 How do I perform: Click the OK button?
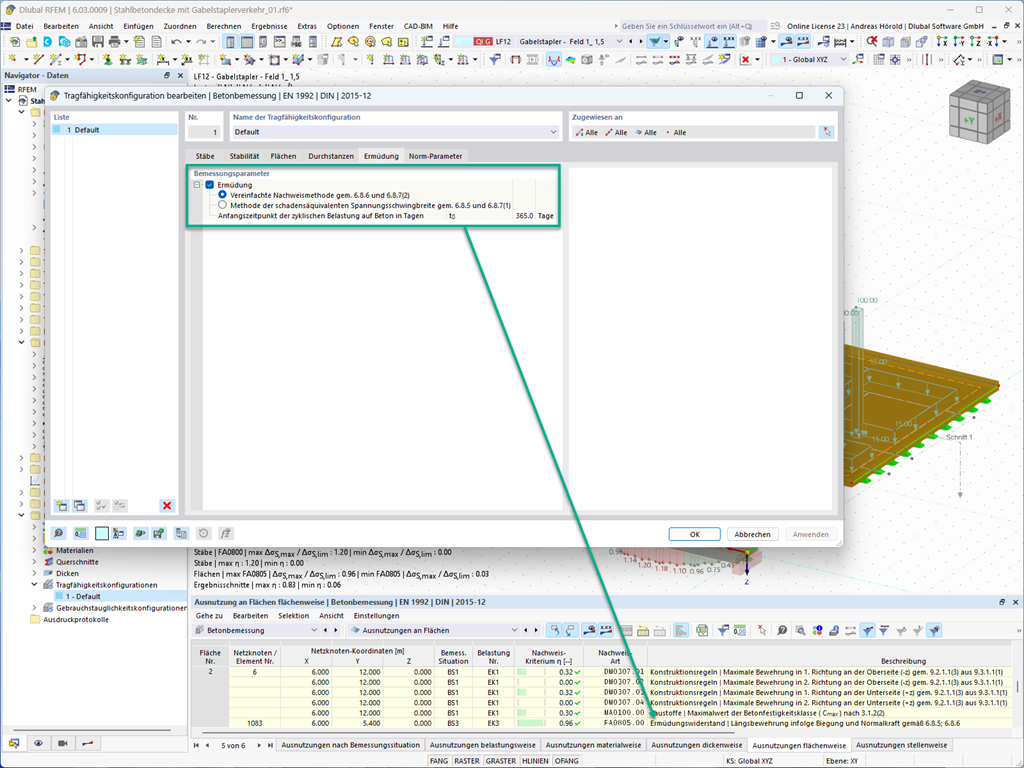coord(694,534)
